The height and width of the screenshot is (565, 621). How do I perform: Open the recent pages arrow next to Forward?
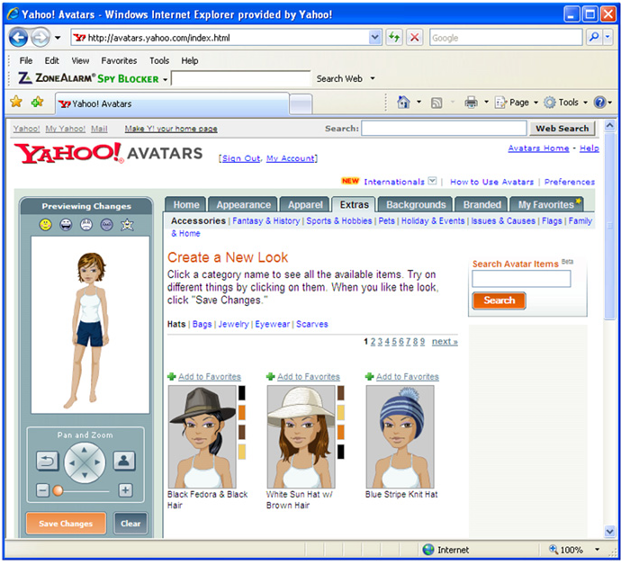point(58,38)
